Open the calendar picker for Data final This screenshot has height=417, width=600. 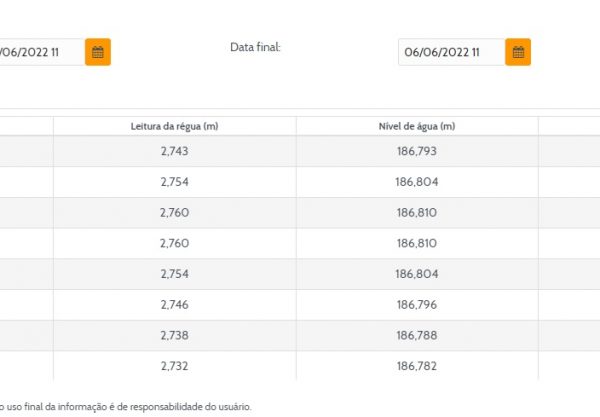(518, 52)
